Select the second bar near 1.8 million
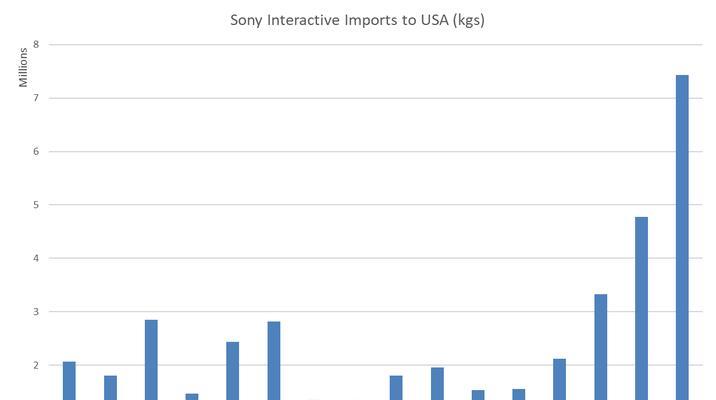 point(111,388)
